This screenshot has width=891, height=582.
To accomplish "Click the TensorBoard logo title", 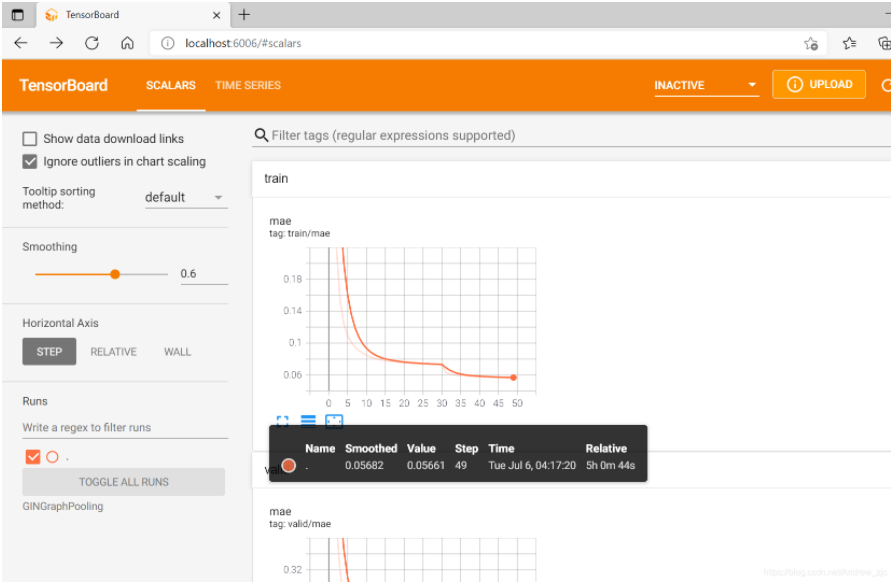I will tap(64, 85).
